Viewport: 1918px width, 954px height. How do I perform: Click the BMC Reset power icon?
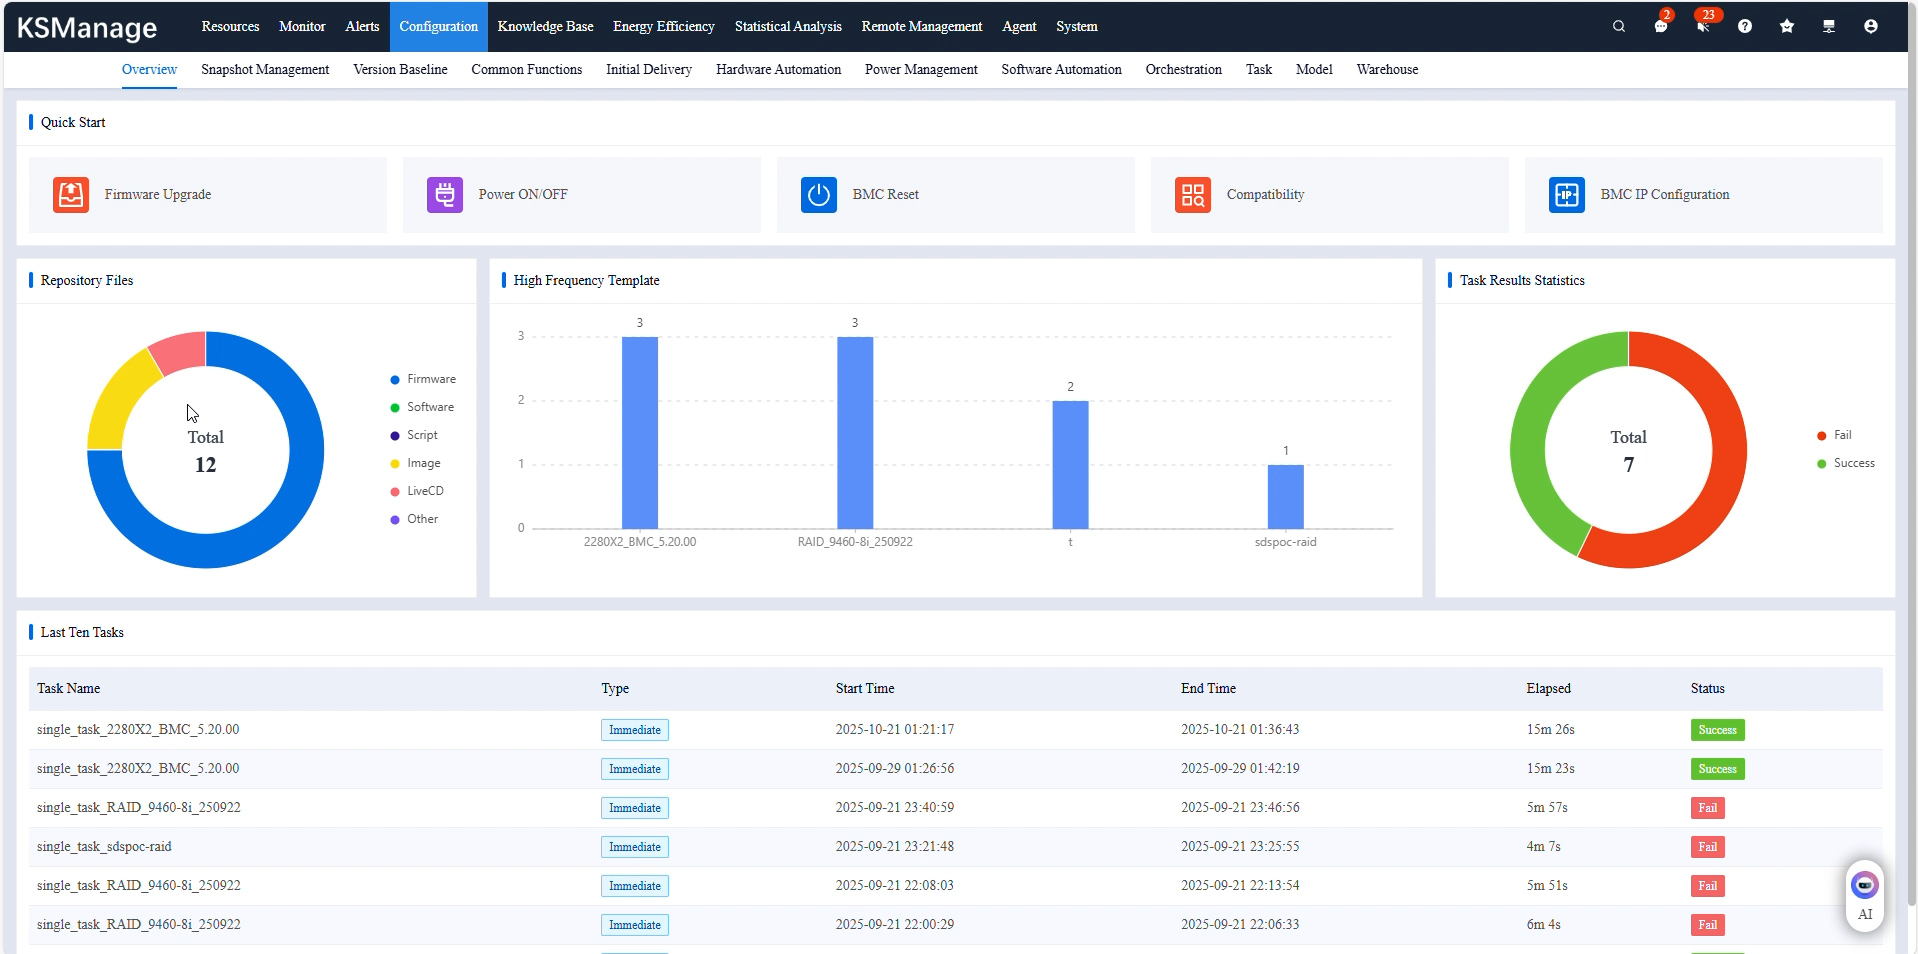click(x=818, y=195)
